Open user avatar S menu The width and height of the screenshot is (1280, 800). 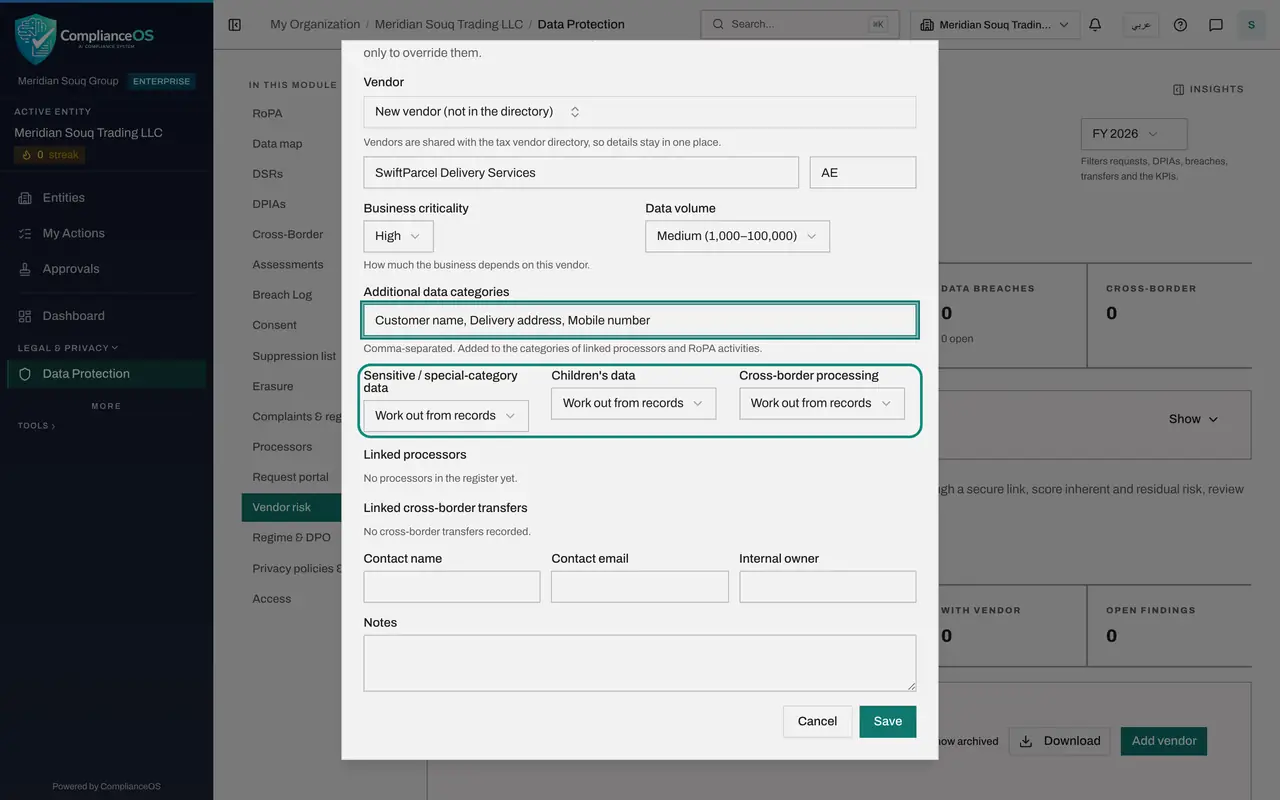[x=1251, y=24]
